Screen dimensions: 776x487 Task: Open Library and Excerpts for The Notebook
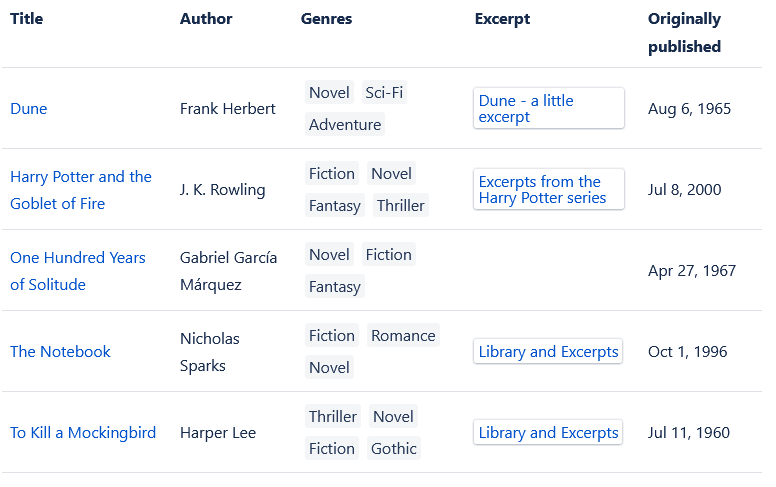point(548,352)
